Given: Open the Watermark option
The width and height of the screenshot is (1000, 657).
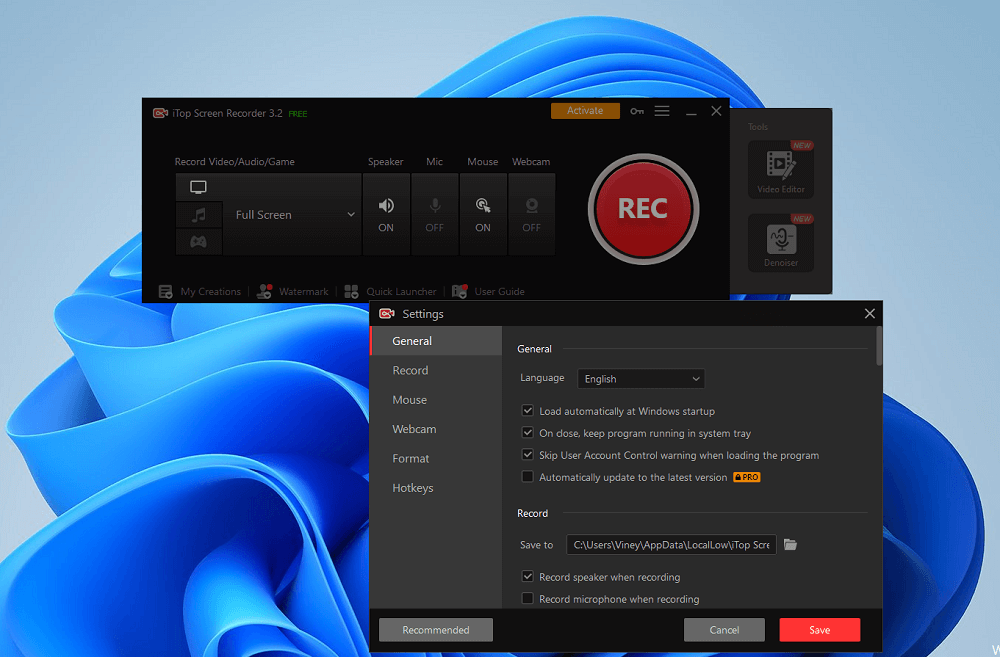Looking at the screenshot, I should tap(292, 292).
